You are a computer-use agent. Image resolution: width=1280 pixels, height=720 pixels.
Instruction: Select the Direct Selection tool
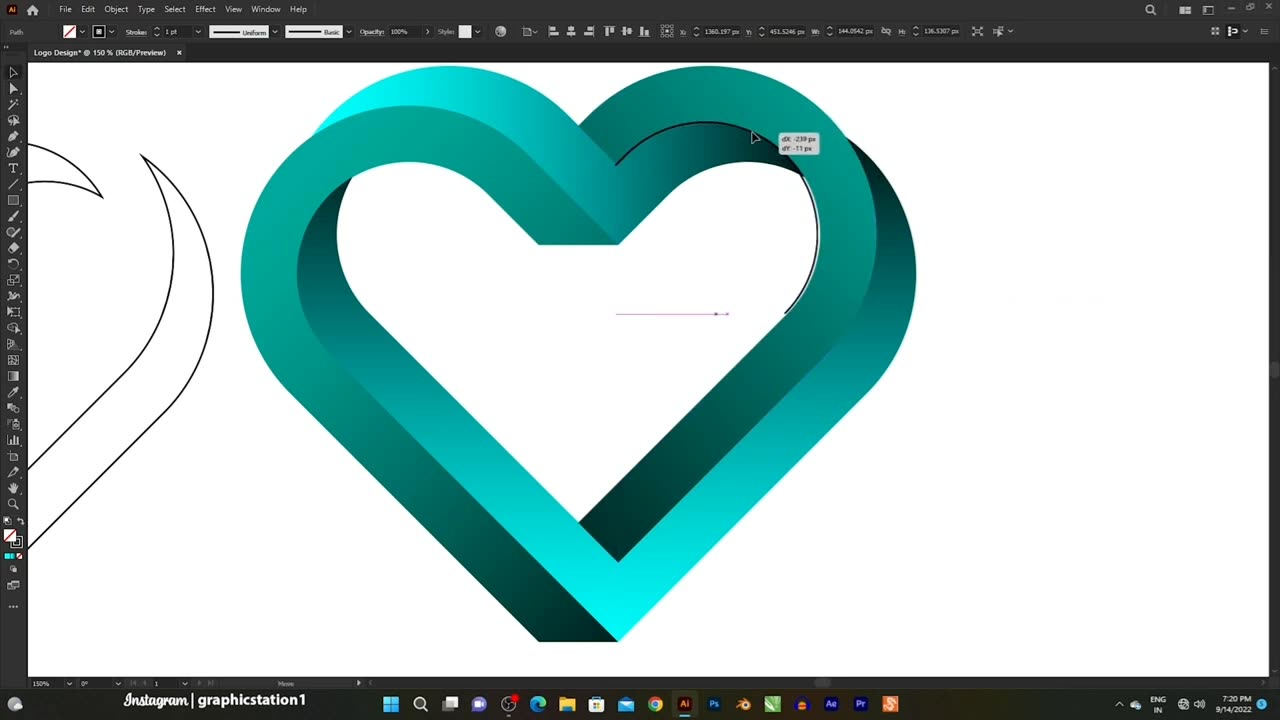13,88
